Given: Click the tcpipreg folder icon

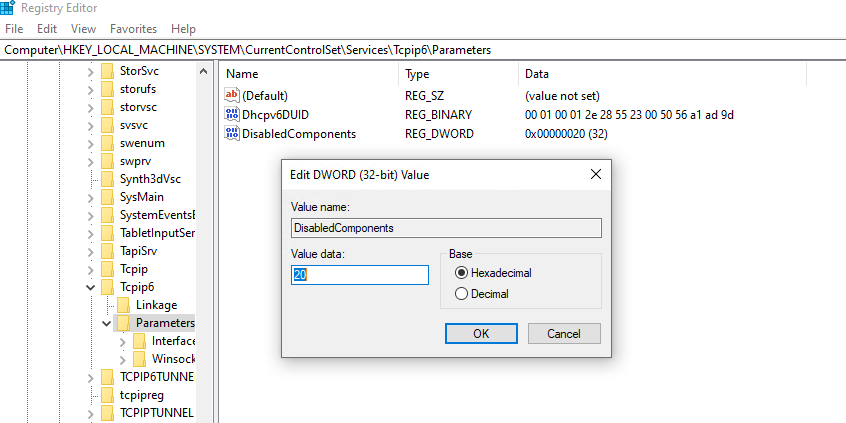Looking at the screenshot, I should click(108, 395).
